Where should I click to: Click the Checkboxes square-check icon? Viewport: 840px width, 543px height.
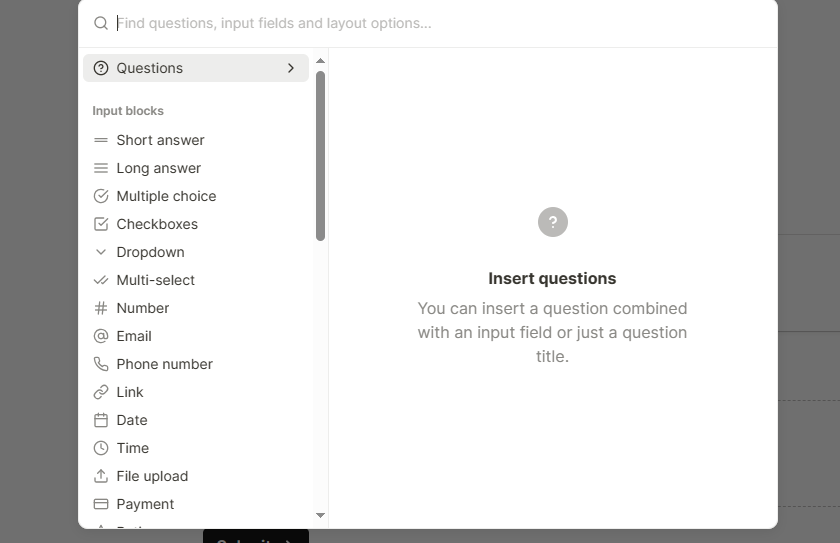pos(100,224)
